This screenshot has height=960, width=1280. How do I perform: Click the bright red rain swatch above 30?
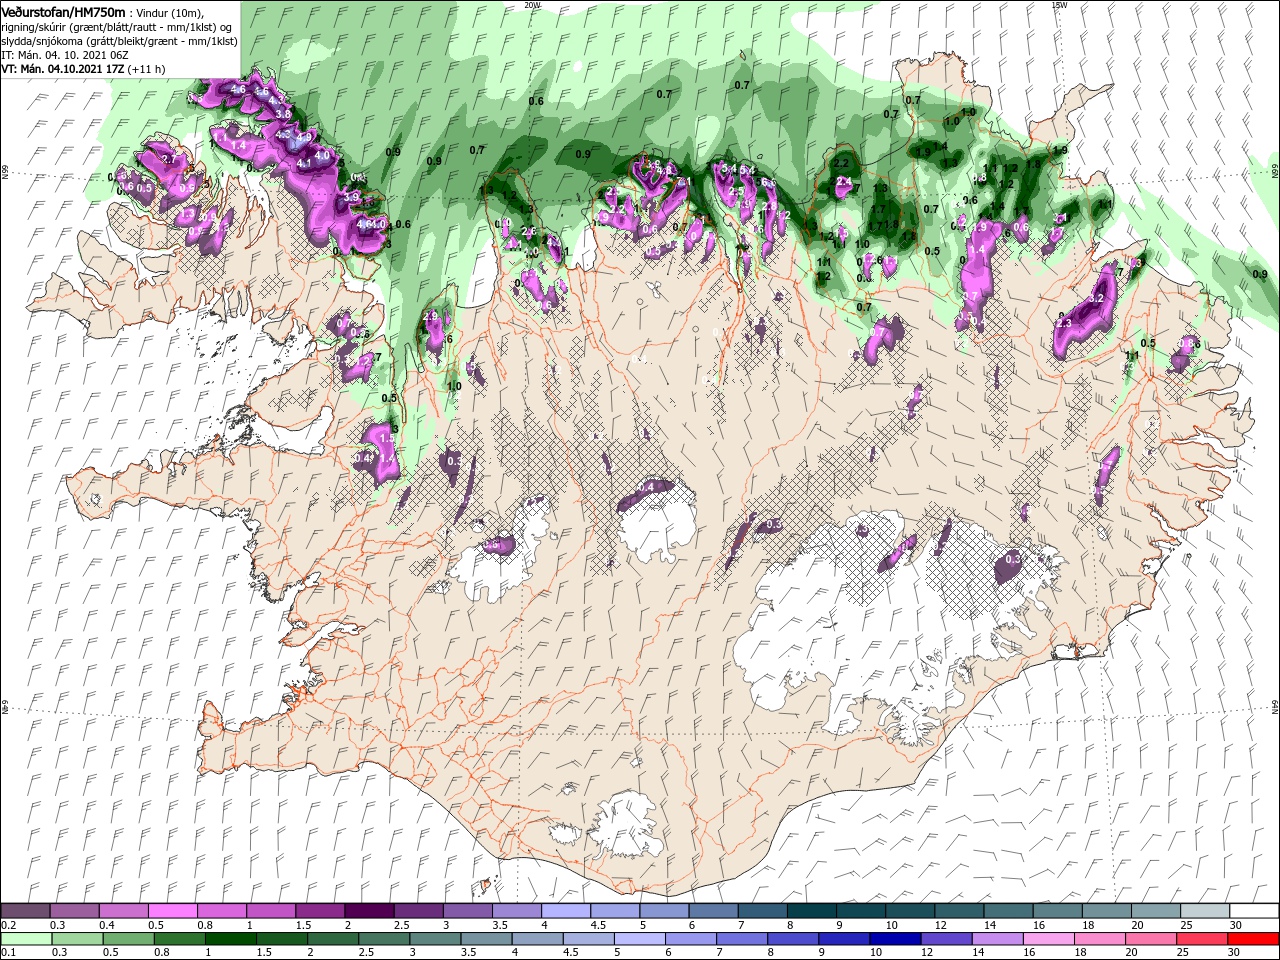[x=1253, y=939]
